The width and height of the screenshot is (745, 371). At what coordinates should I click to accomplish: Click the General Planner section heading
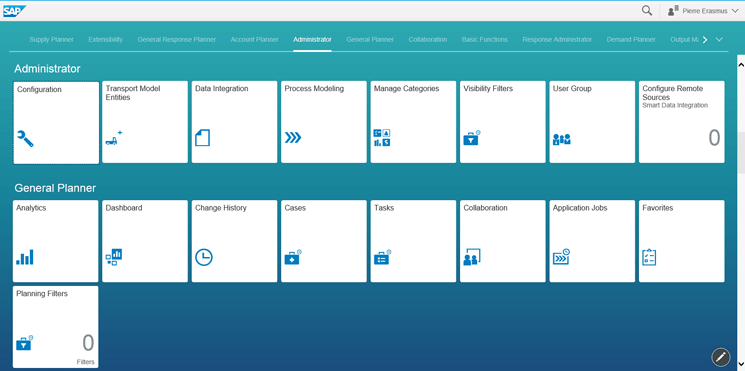(55, 188)
